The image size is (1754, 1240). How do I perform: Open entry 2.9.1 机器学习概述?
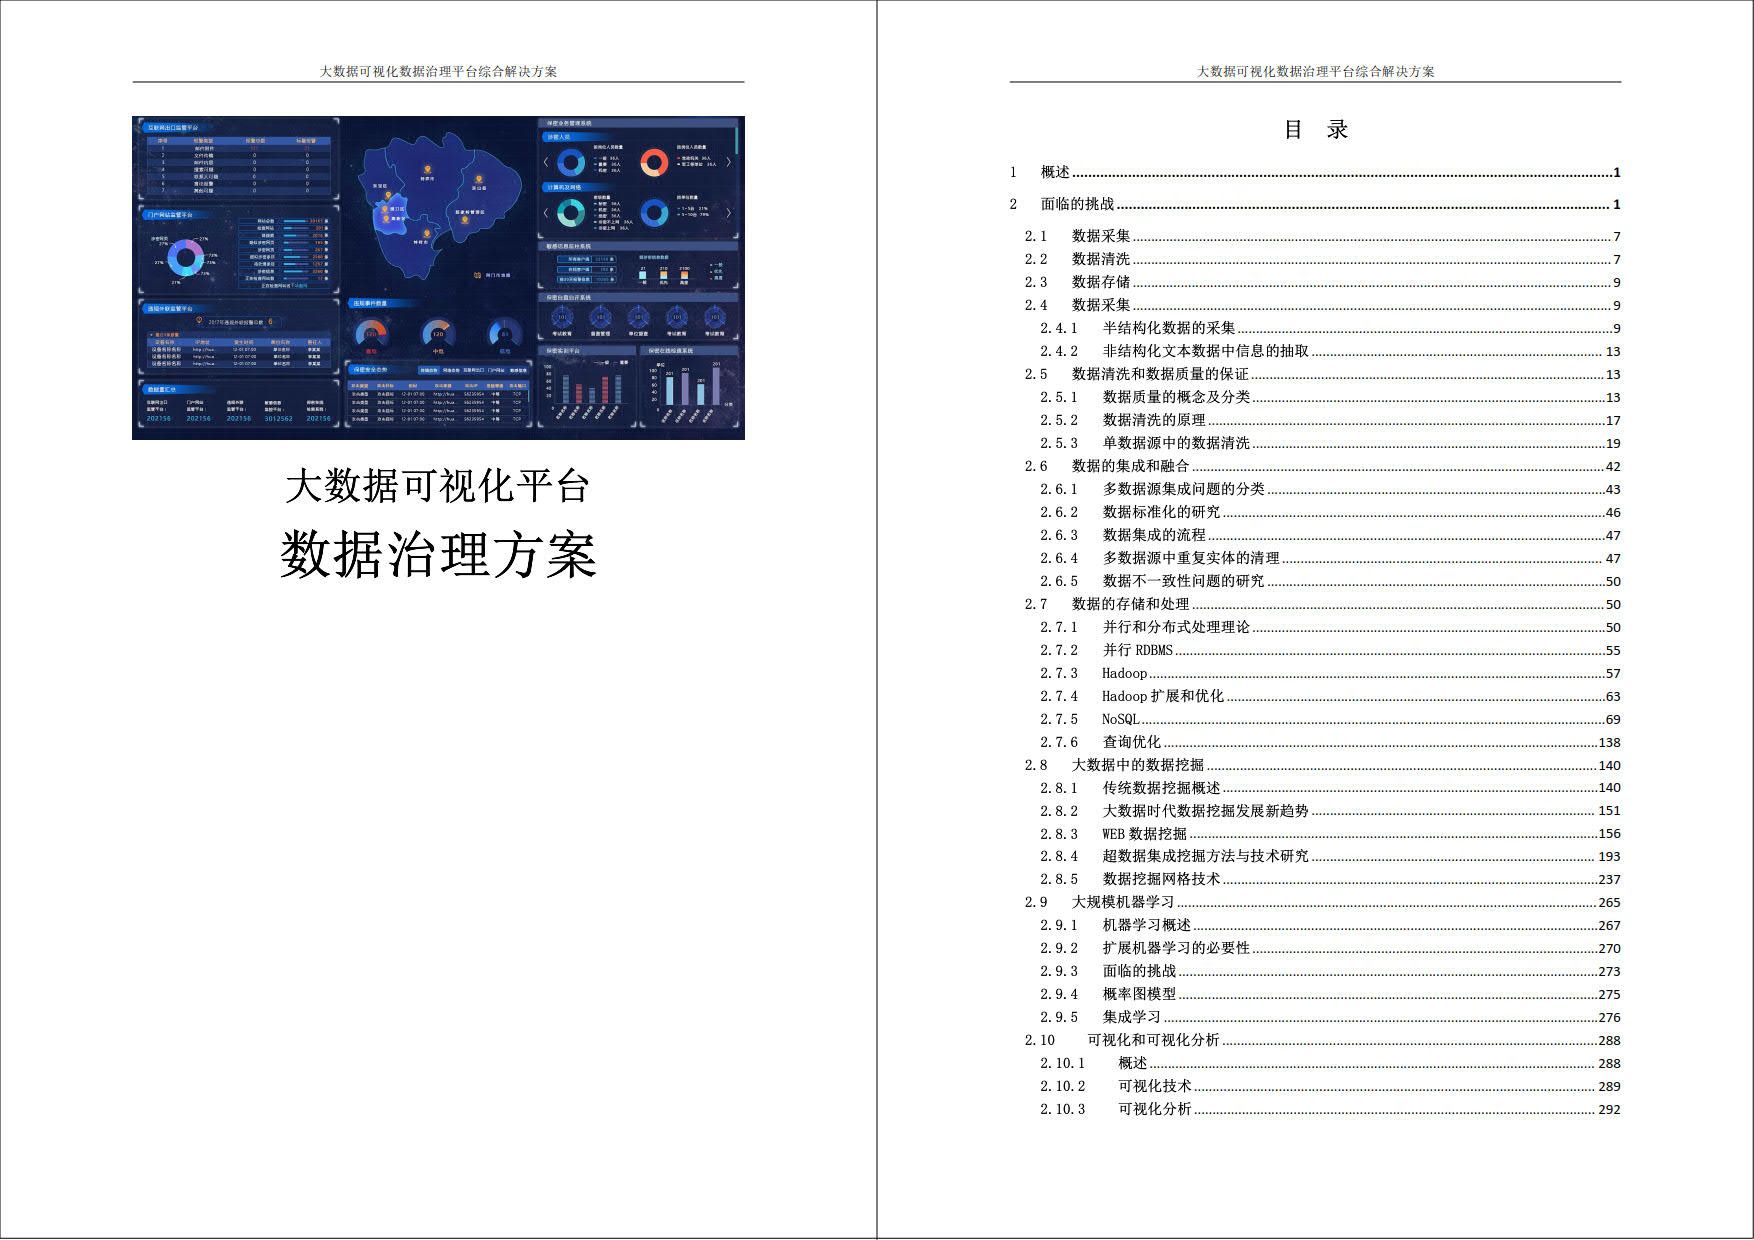click(1330, 925)
